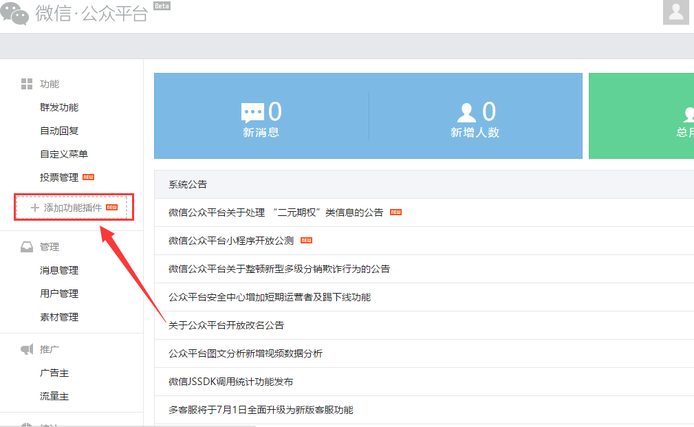Open 自定义菜单 in the sidebar
The height and width of the screenshot is (427, 694).
click(64, 154)
